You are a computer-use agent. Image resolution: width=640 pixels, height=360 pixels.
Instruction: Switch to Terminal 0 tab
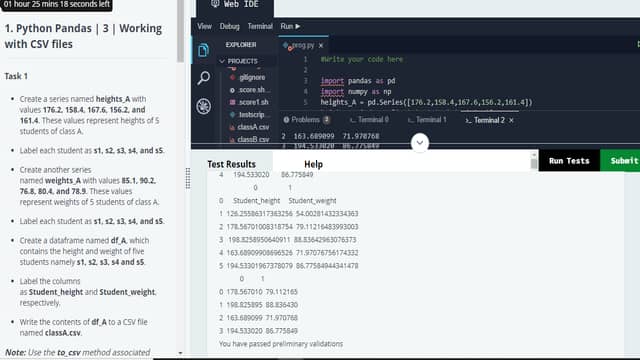click(x=369, y=120)
